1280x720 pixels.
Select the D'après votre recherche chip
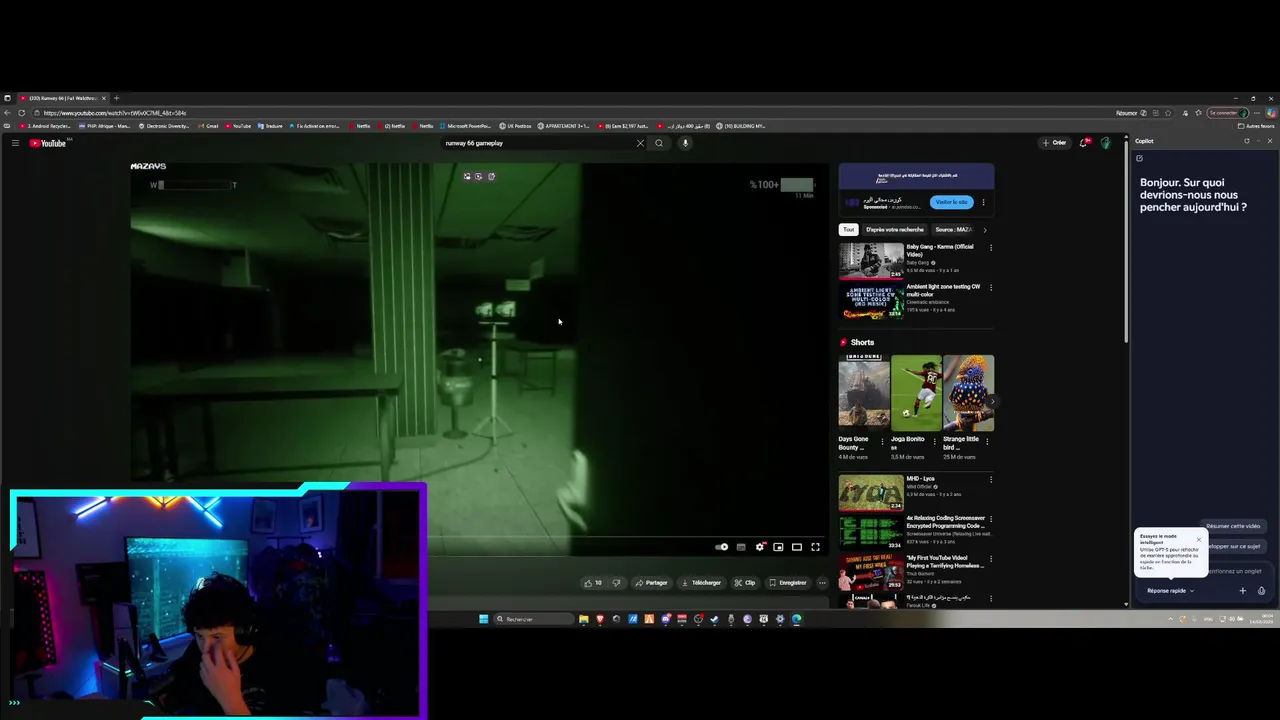click(x=895, y=230)
